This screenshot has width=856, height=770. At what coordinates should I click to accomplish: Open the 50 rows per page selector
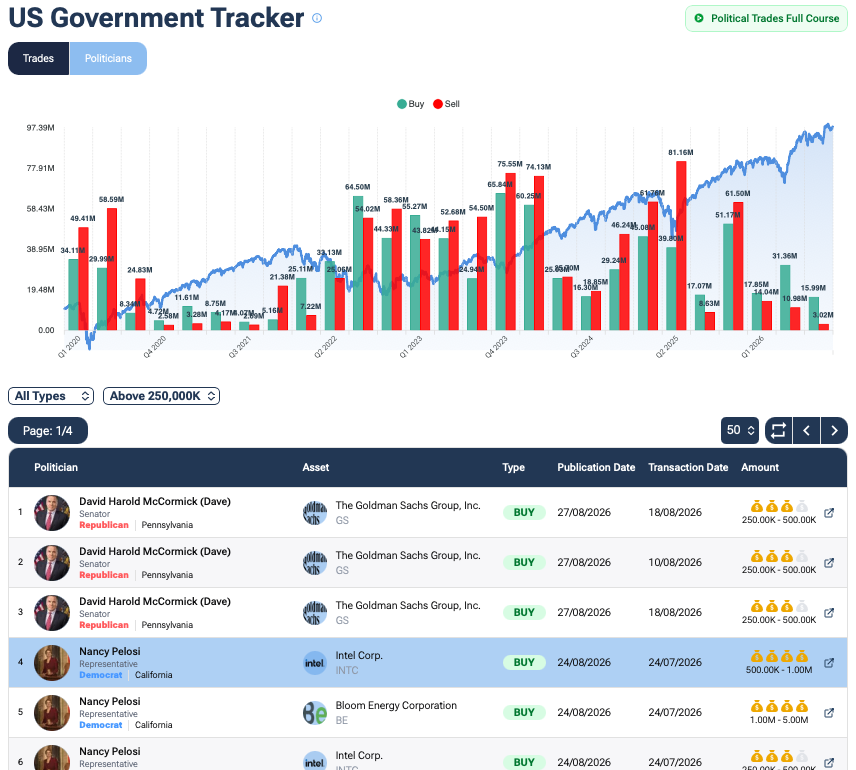tap(740, 430)
